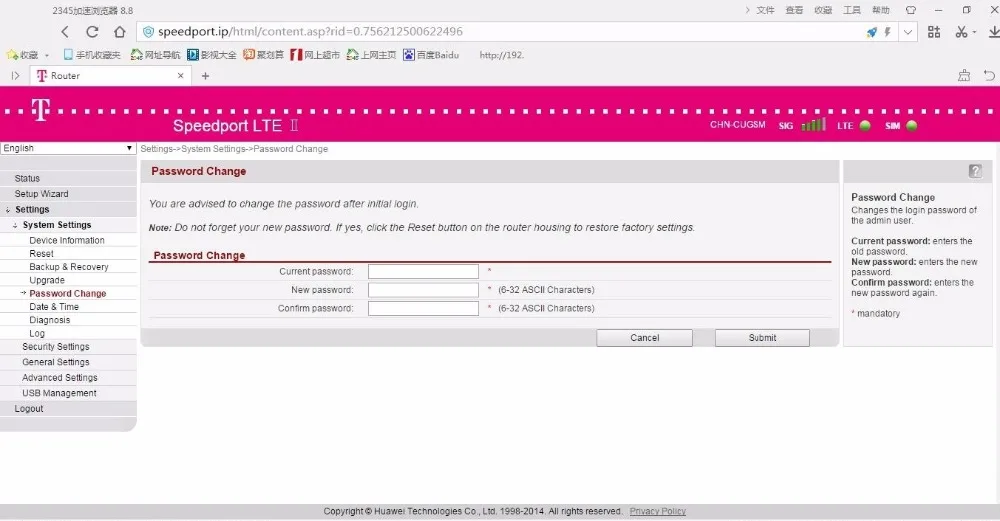This screenshot has height=521, width=1000.
Task: Expand Advanced Settings in sidebar
Action: coord(60,378)
